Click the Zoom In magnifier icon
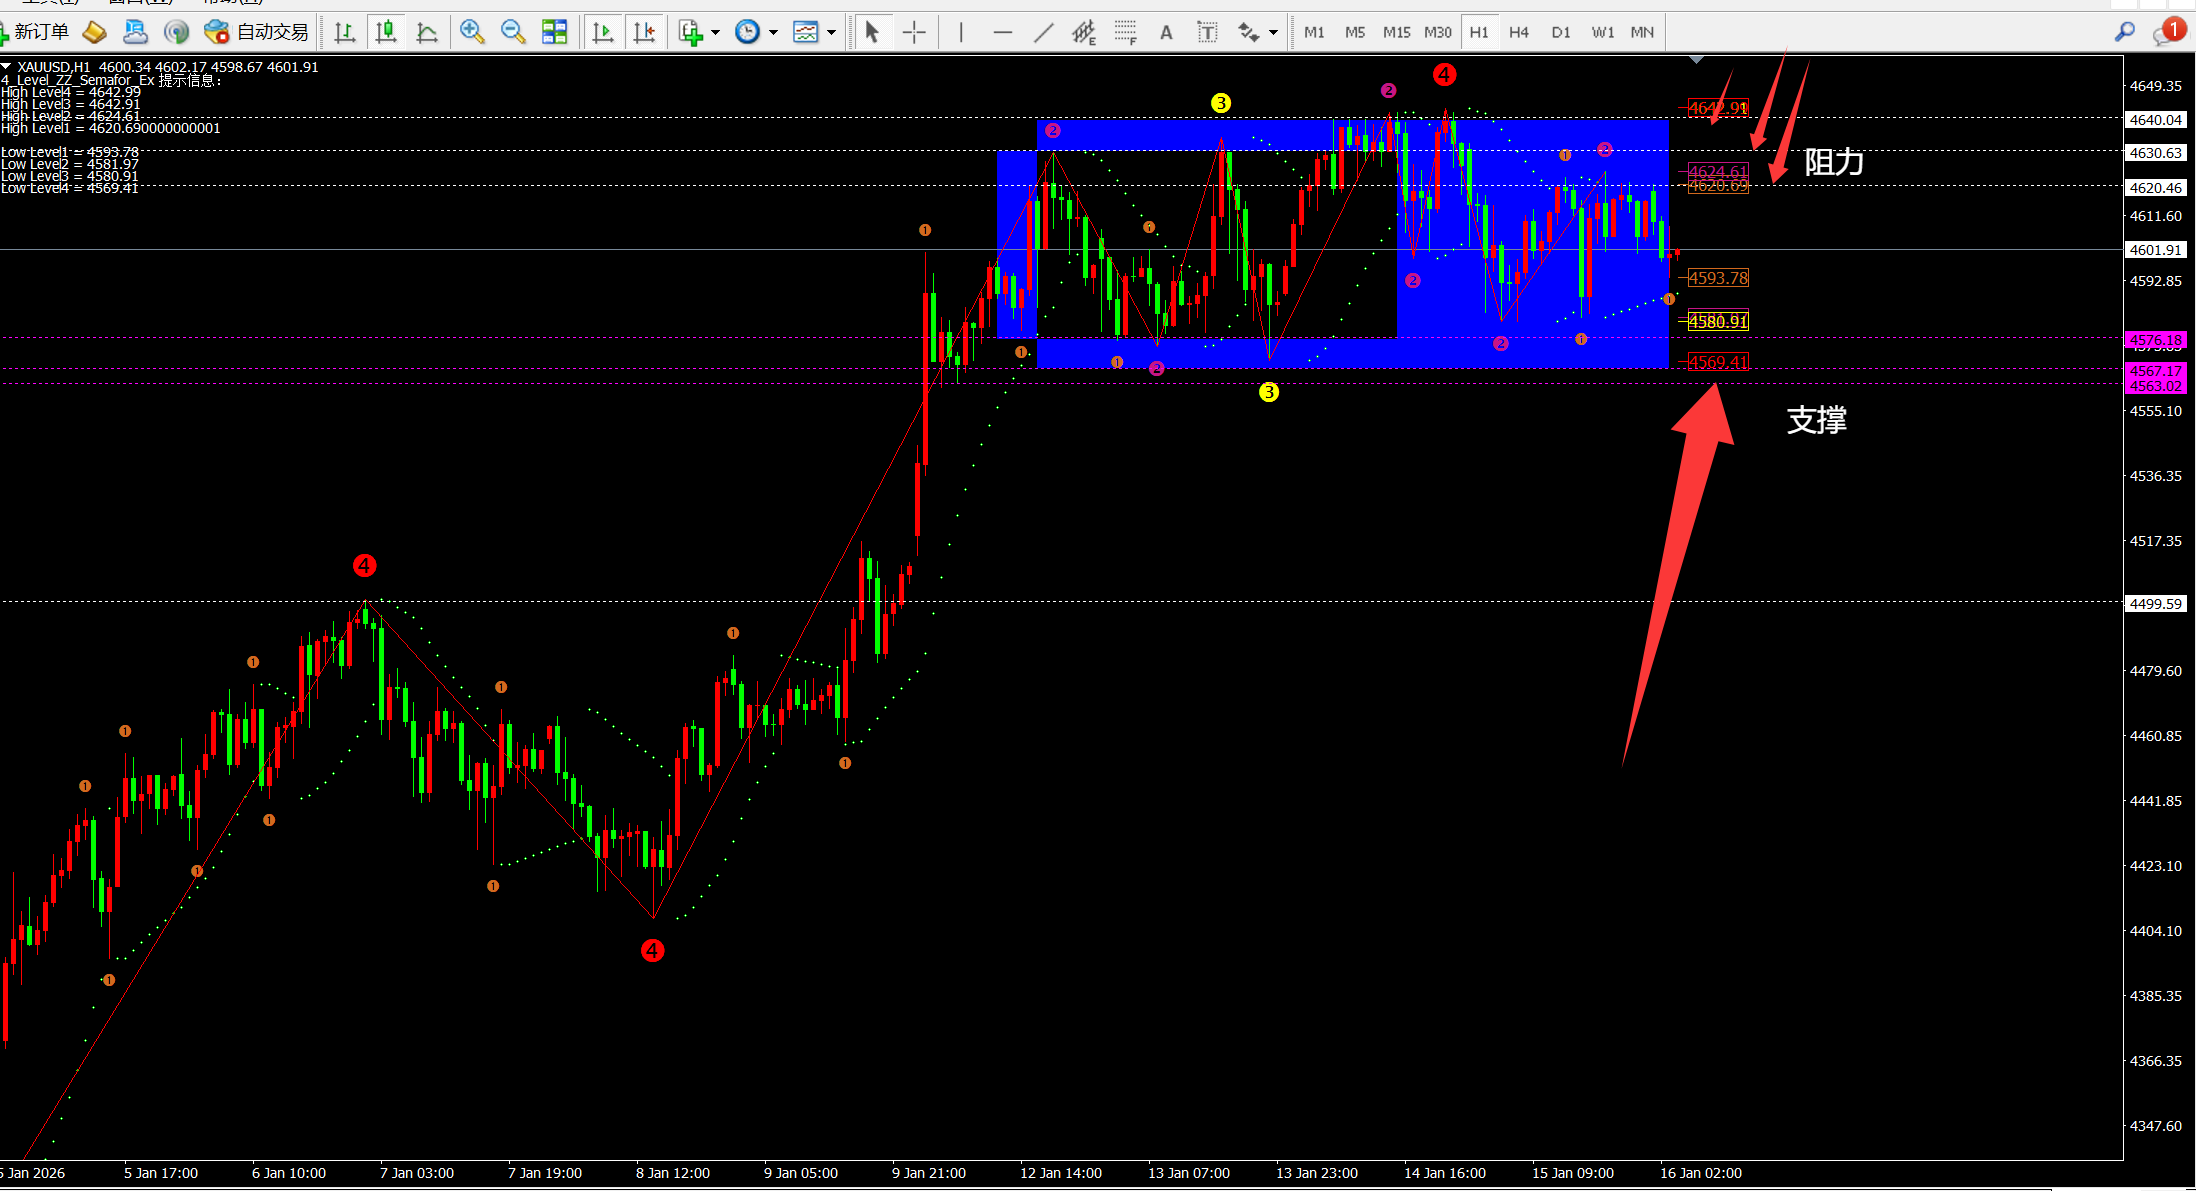The width and height of the screenshot is (2196, 1191). point(471,32)
